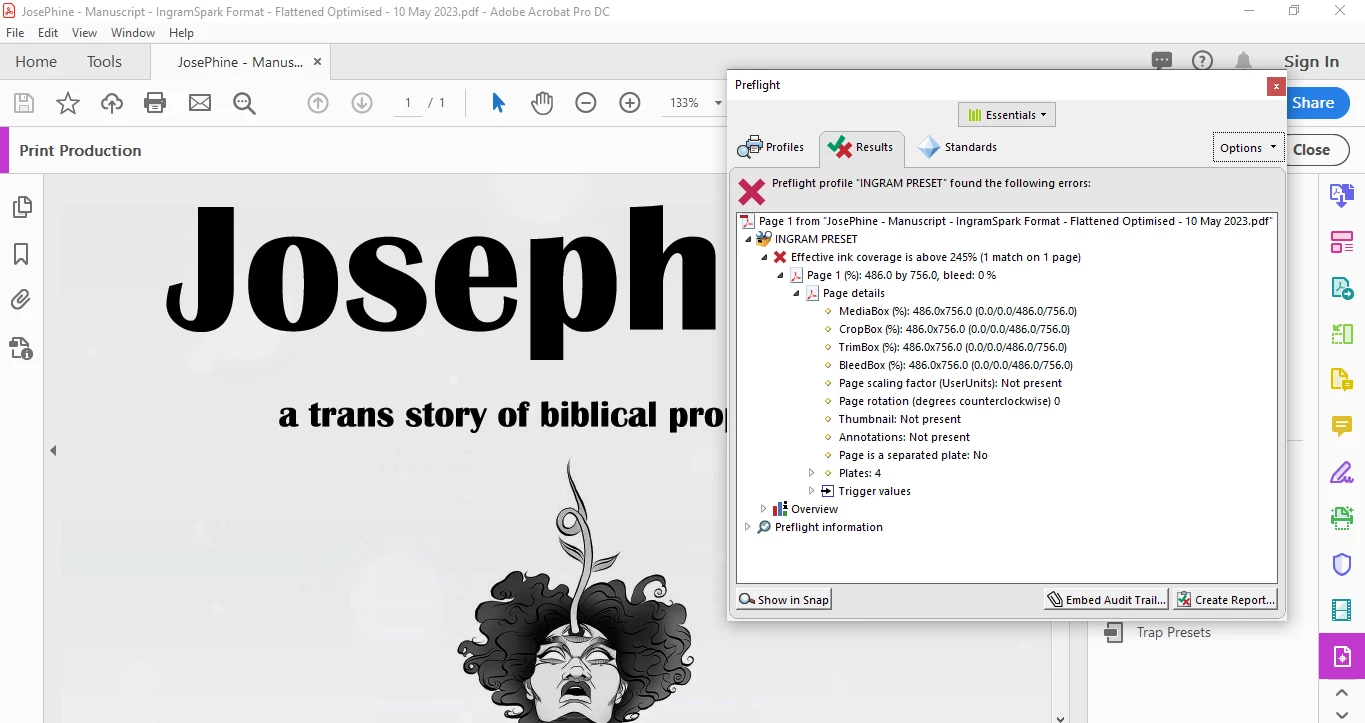
Task: Select the MediaBox page detail row
Action: pos(958,311)
